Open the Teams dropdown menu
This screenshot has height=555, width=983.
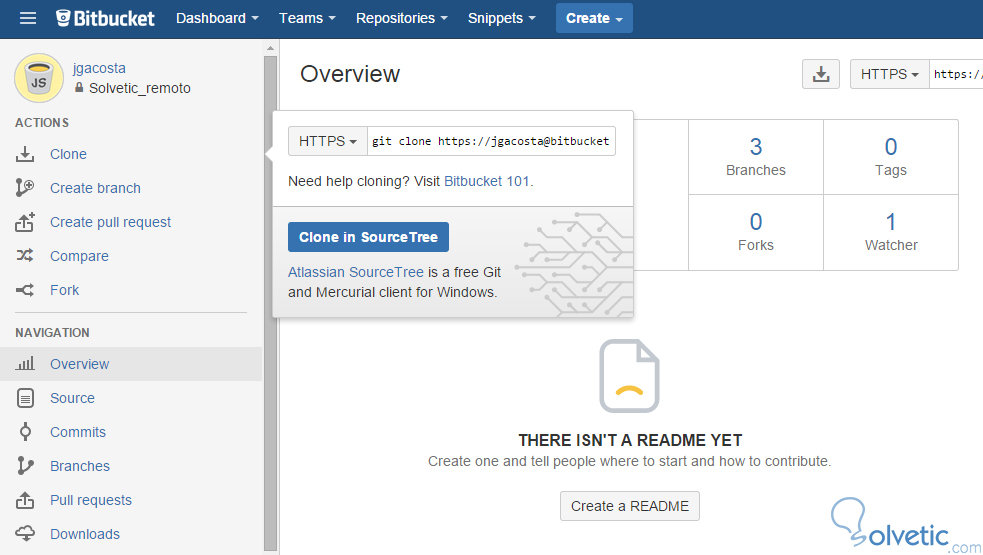point(307,18)
